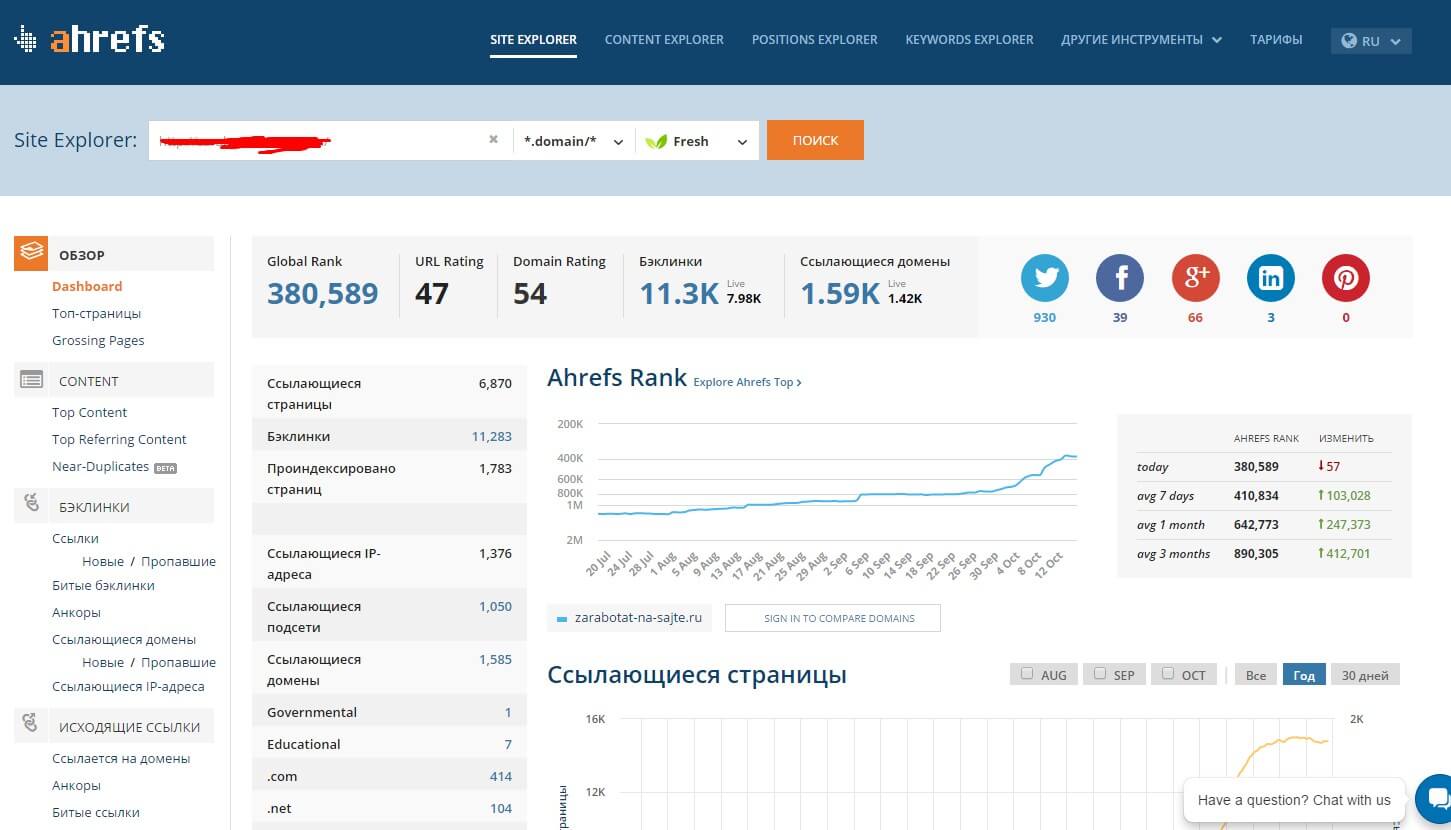
Task: Open Keywords Explorer from the navigation
Action: [x=969, y=40]
